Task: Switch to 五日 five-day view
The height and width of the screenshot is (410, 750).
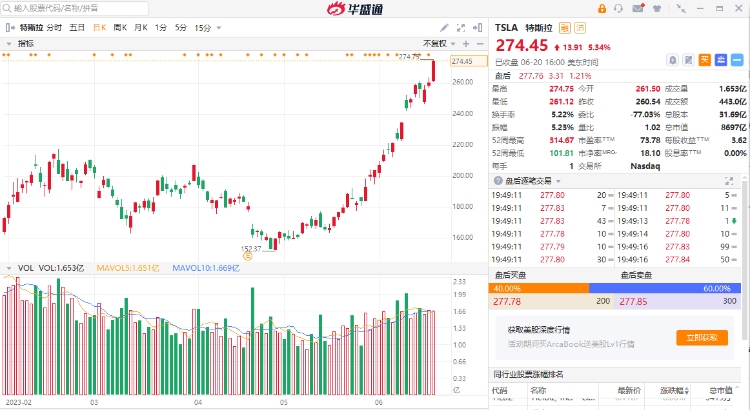Action: [x=77, y=28]
